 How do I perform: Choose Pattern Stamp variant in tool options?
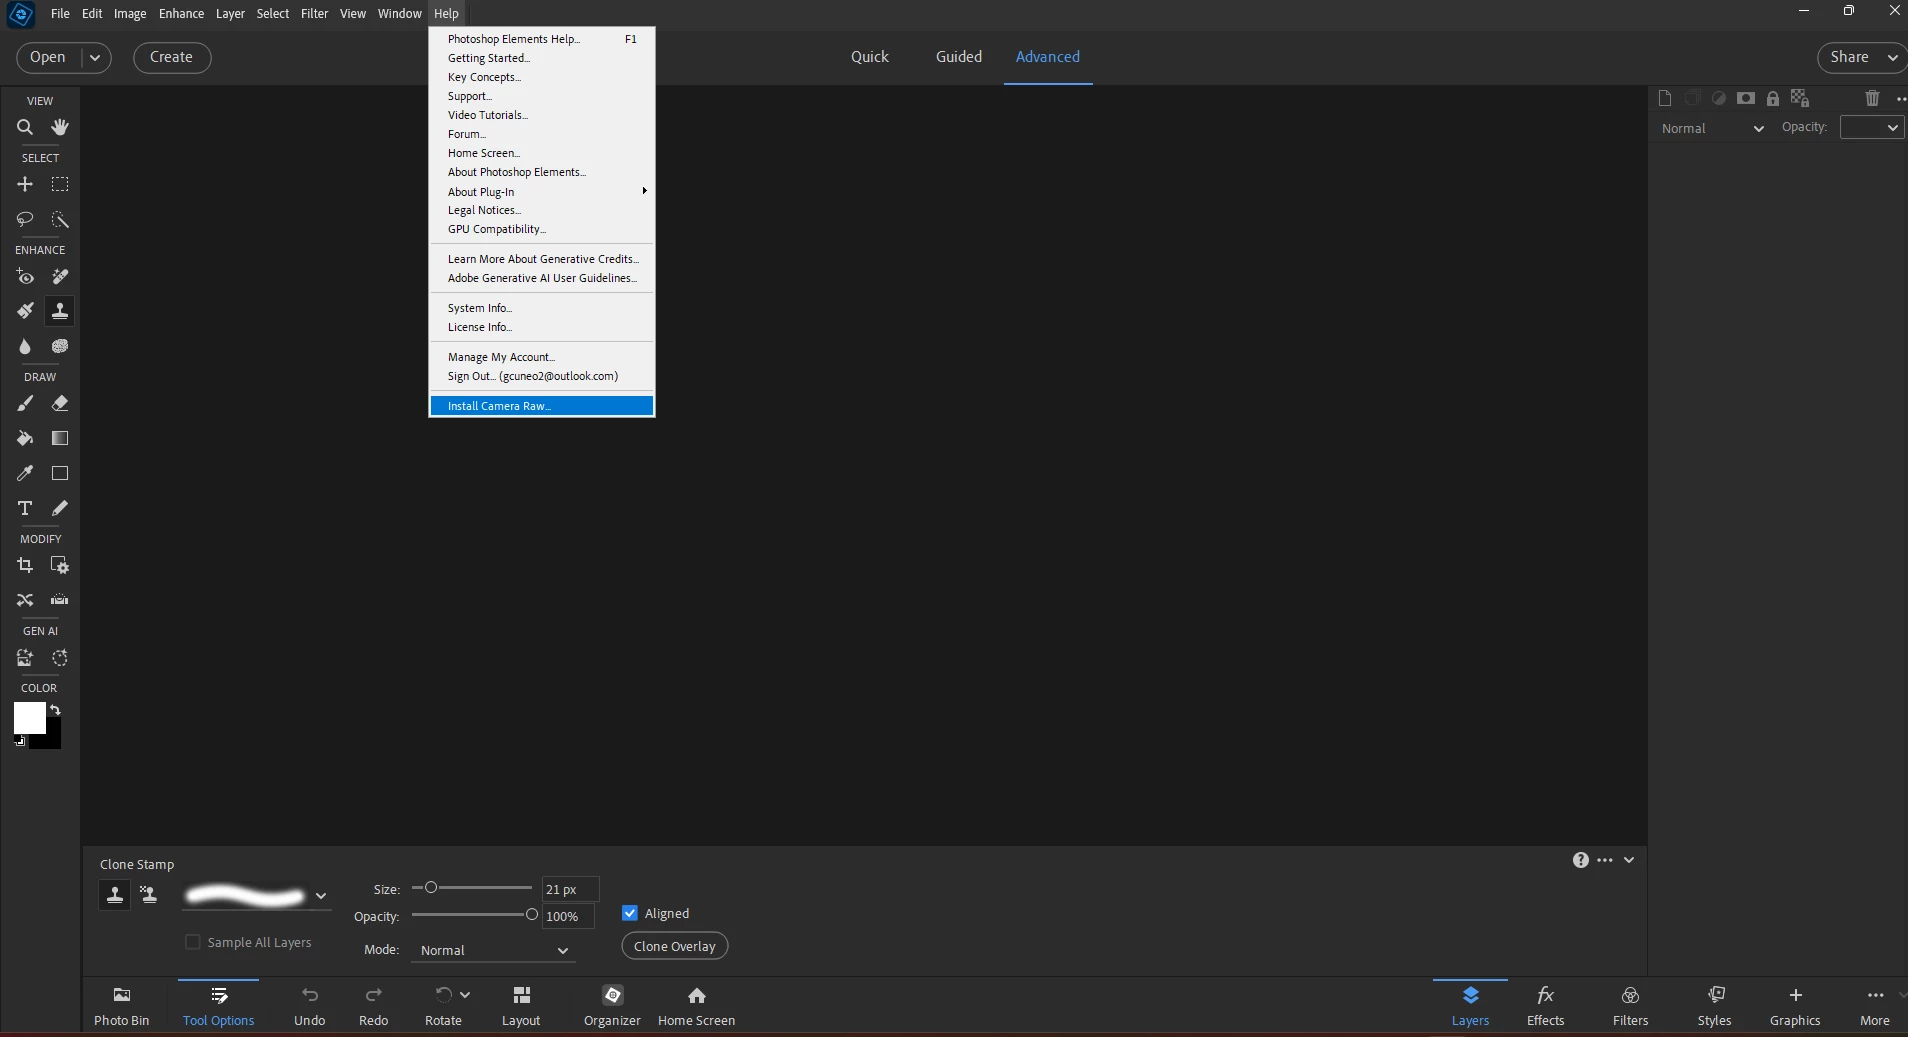tap(149, 895)
